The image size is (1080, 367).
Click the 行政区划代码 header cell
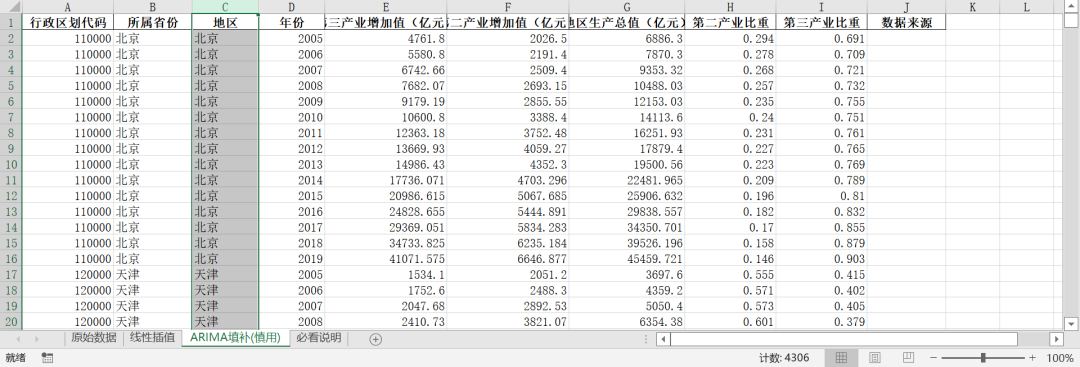68,22
